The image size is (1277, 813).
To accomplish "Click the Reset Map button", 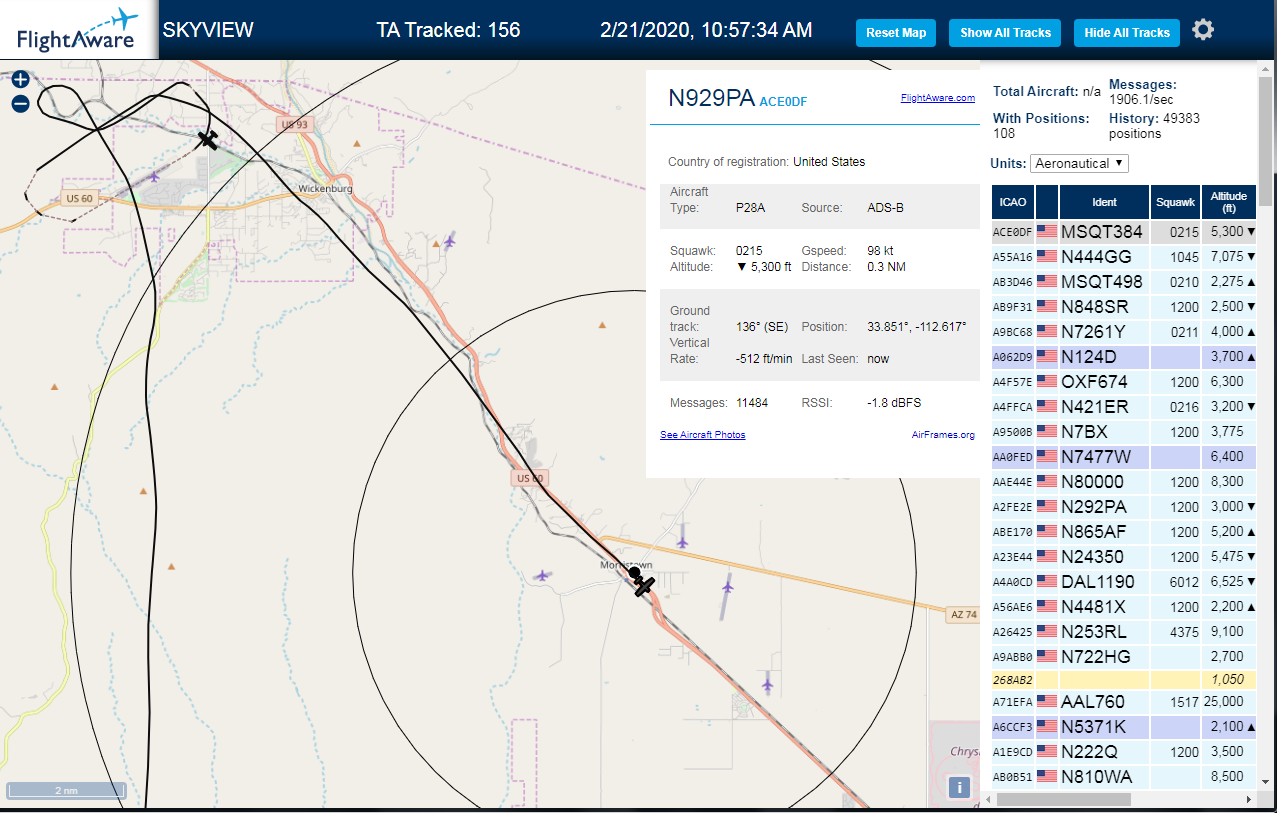I will click(896, 32).
